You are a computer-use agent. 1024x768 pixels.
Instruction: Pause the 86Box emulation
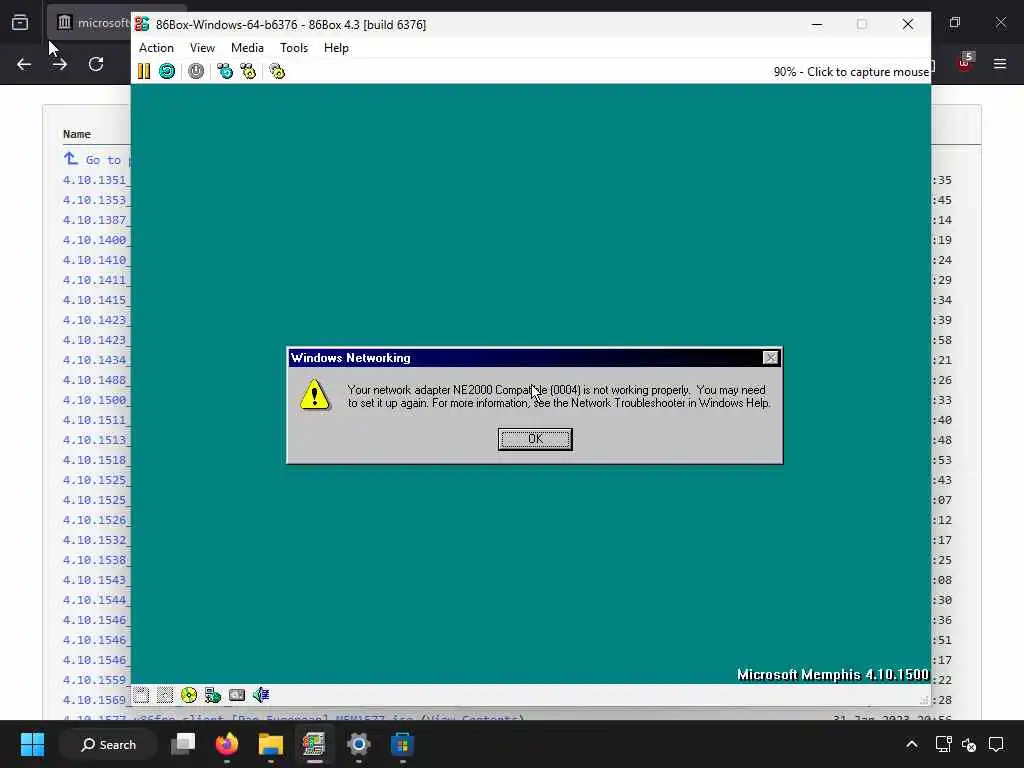144,71
